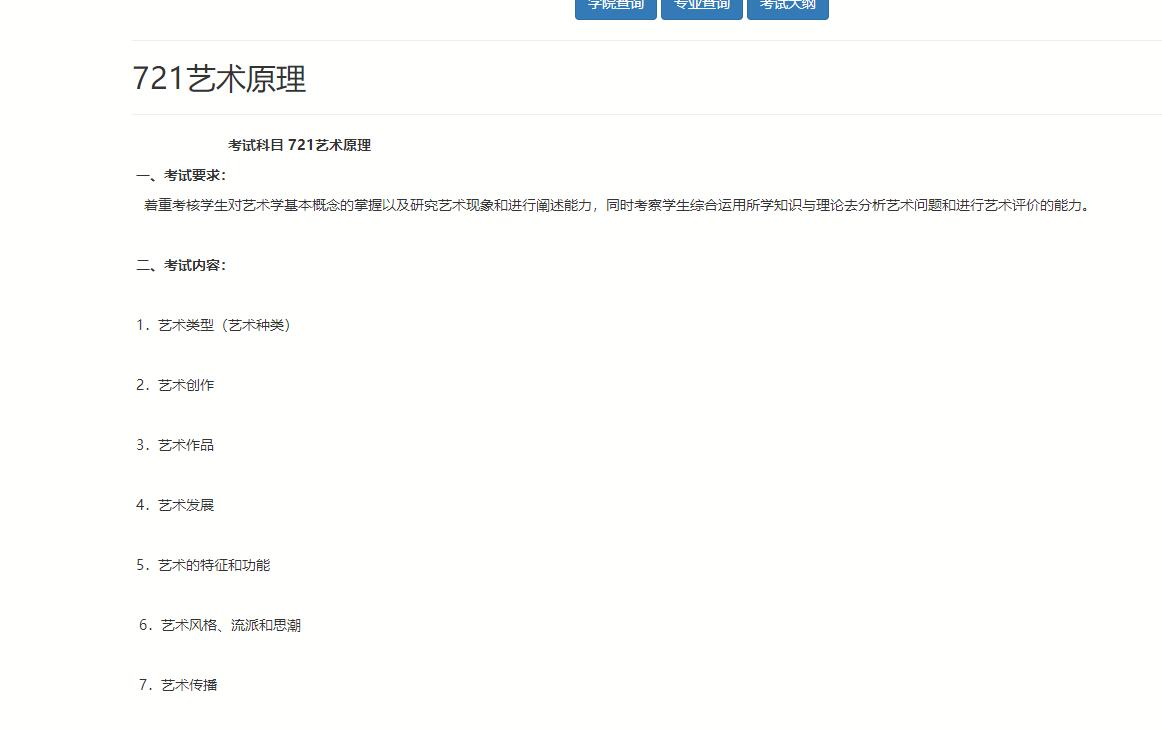Click the phrase 同时考察学生 in the requirements paragraph
This screenshot has height=730, width=1162.
point(647,205)
